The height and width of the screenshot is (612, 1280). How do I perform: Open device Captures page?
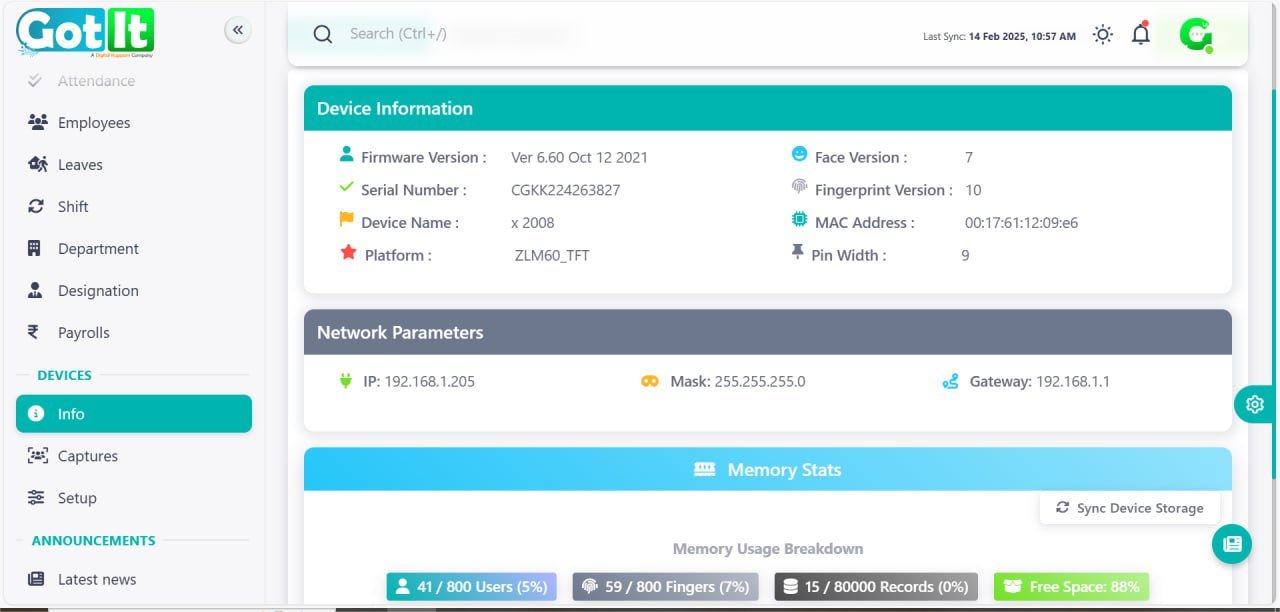(x=88, y=456)
